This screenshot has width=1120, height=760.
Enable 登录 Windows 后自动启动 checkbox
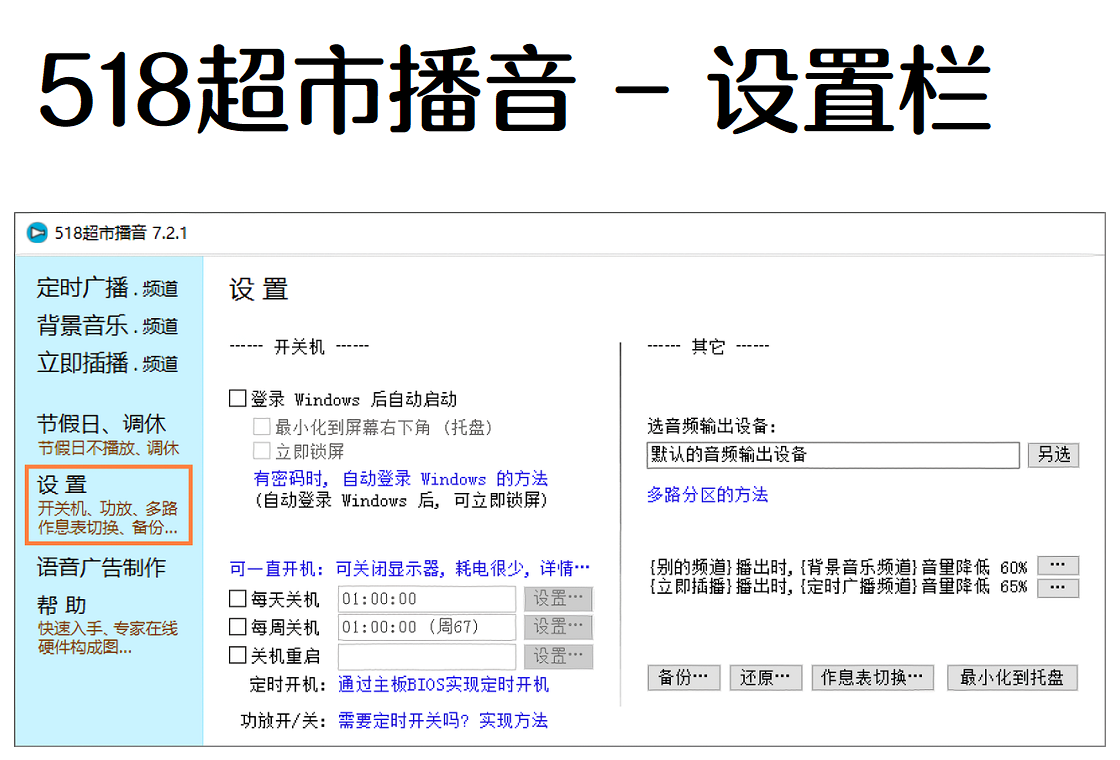238,399
